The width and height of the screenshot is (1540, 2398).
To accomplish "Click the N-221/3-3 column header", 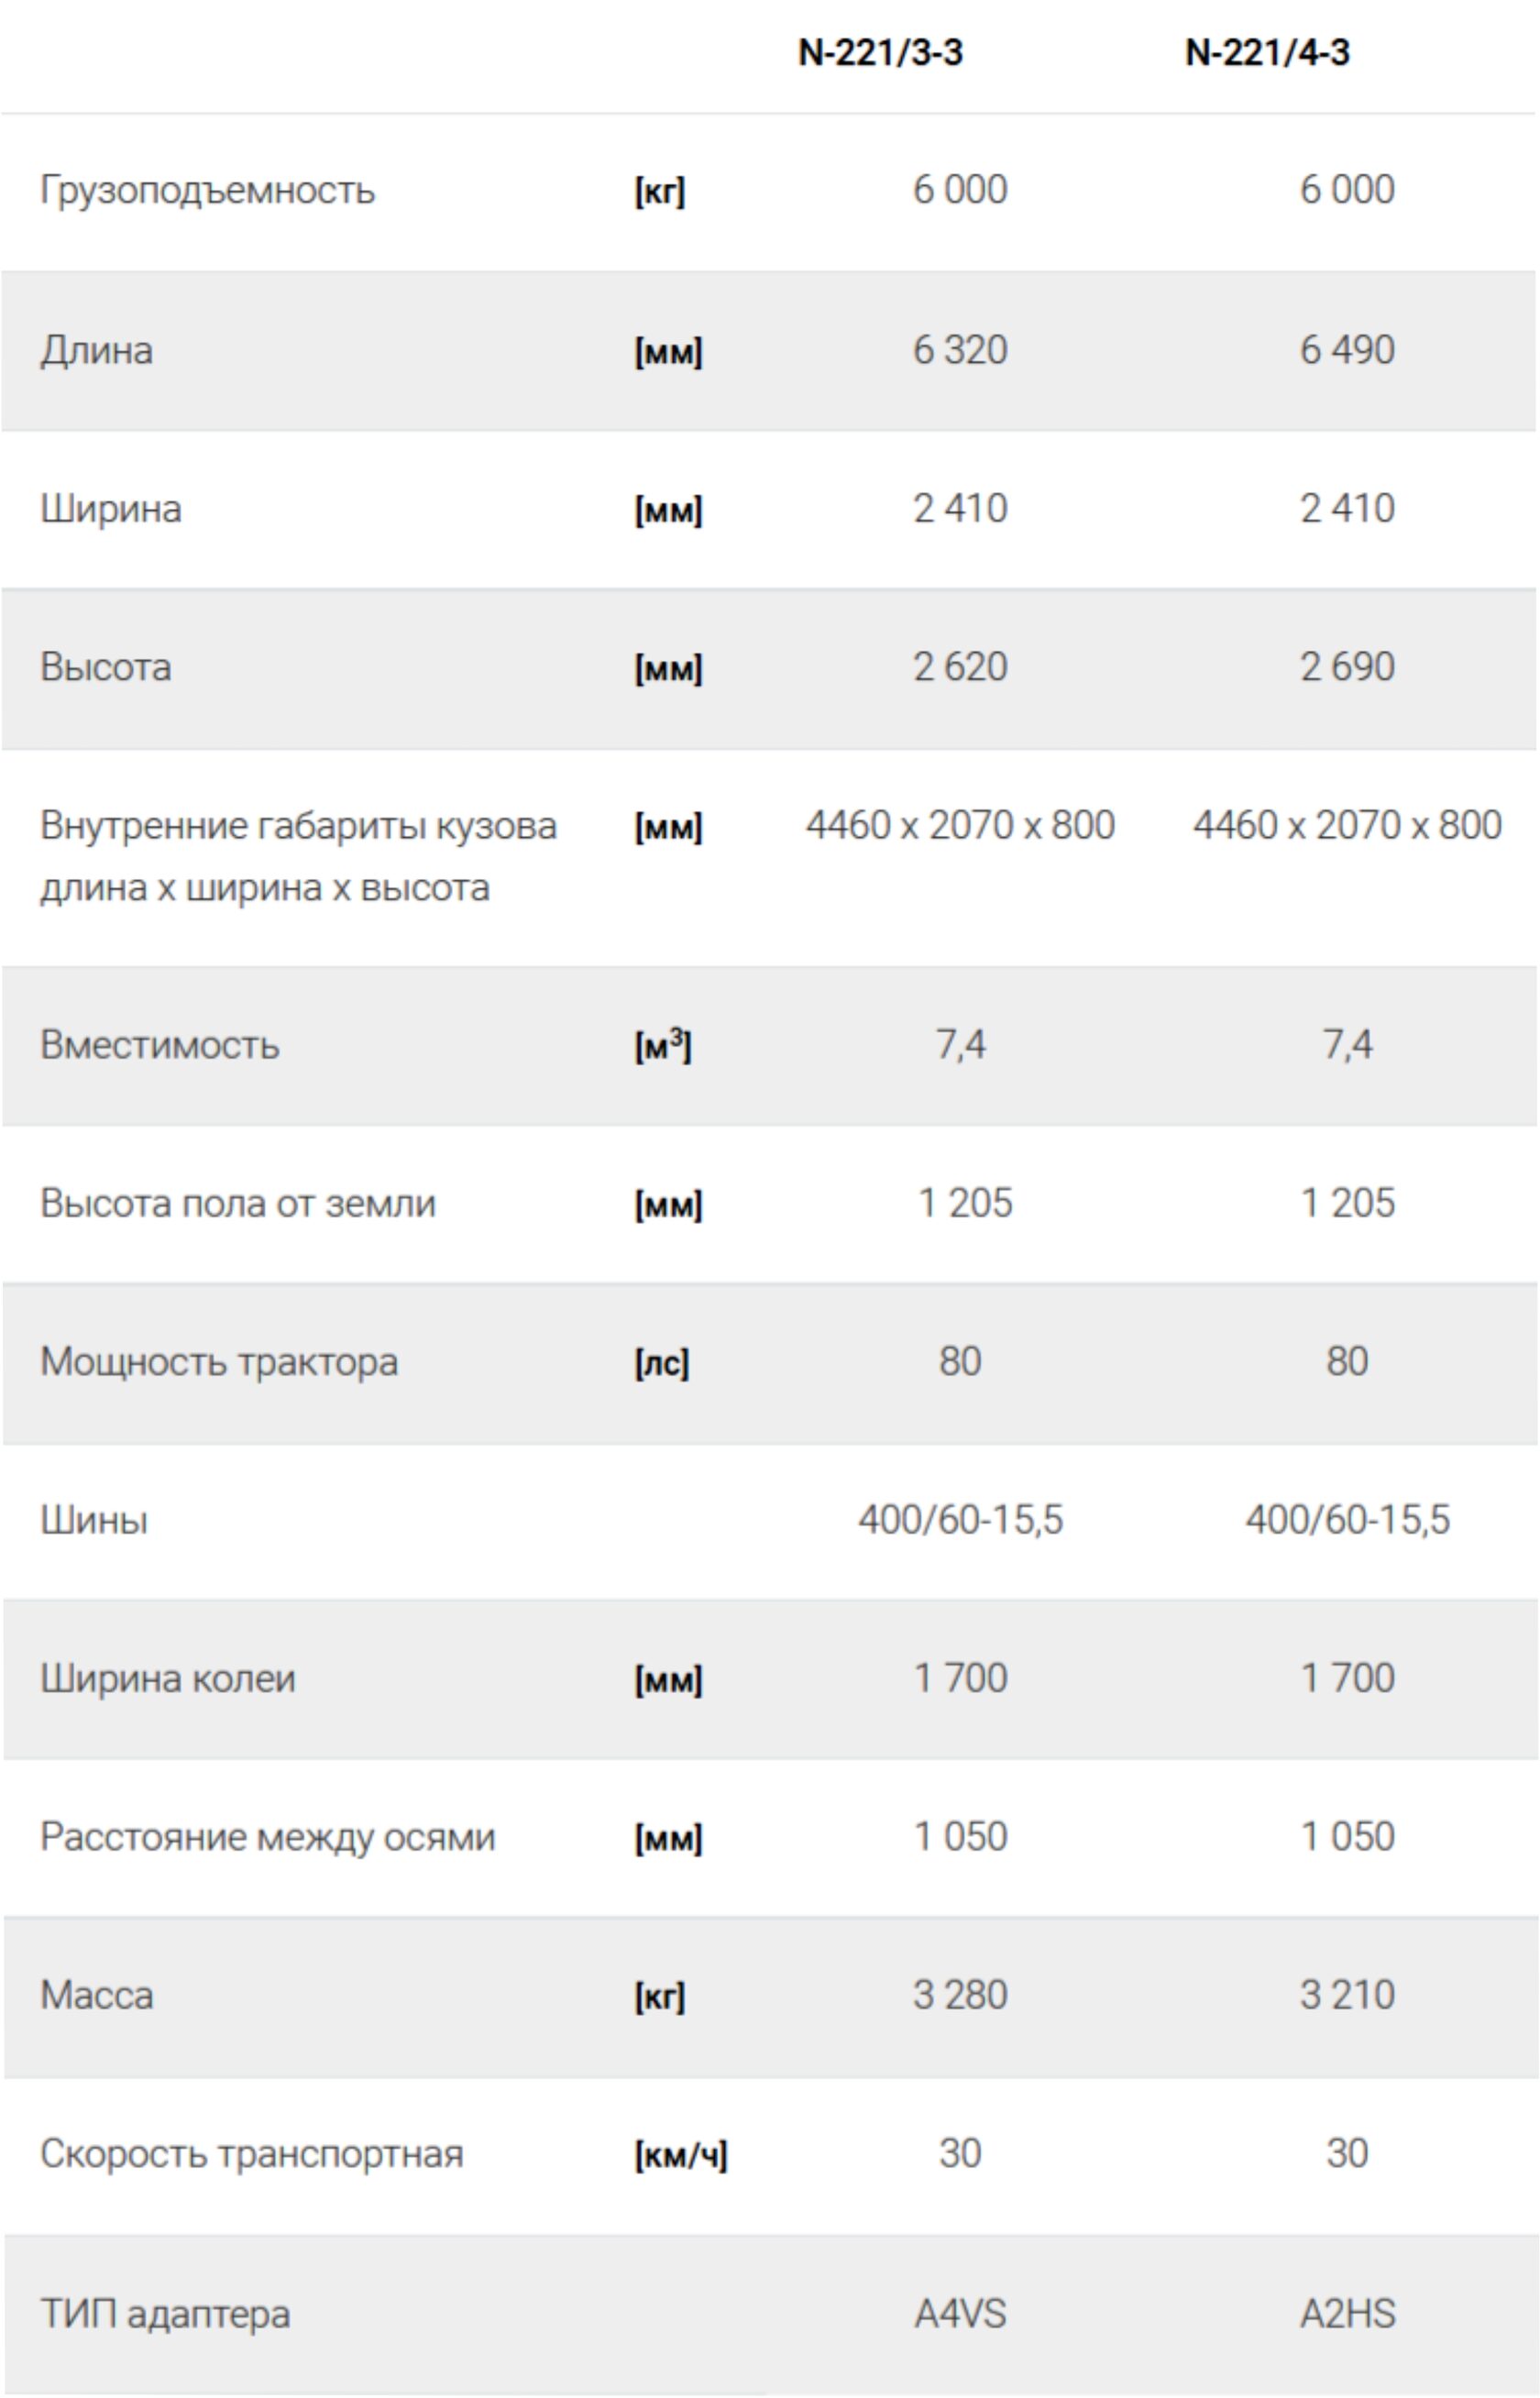I will (880, 52).
